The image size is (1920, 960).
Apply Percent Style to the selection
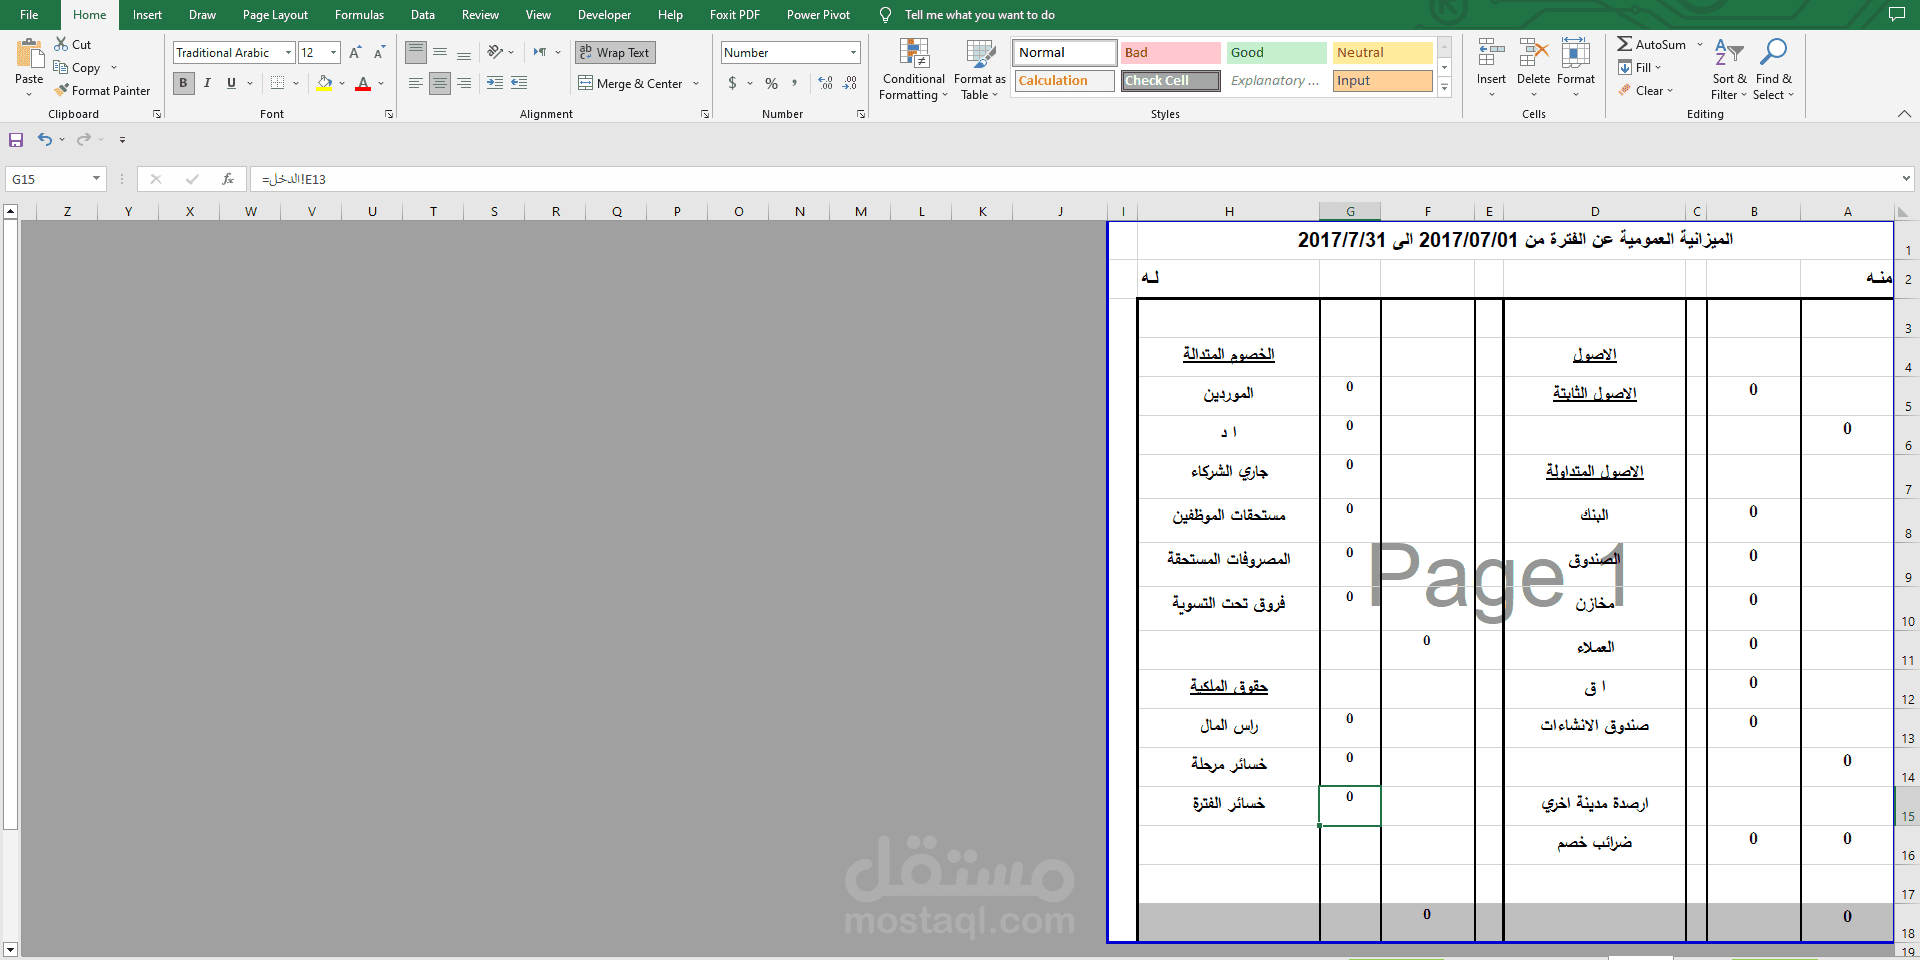tap(771, 83)
